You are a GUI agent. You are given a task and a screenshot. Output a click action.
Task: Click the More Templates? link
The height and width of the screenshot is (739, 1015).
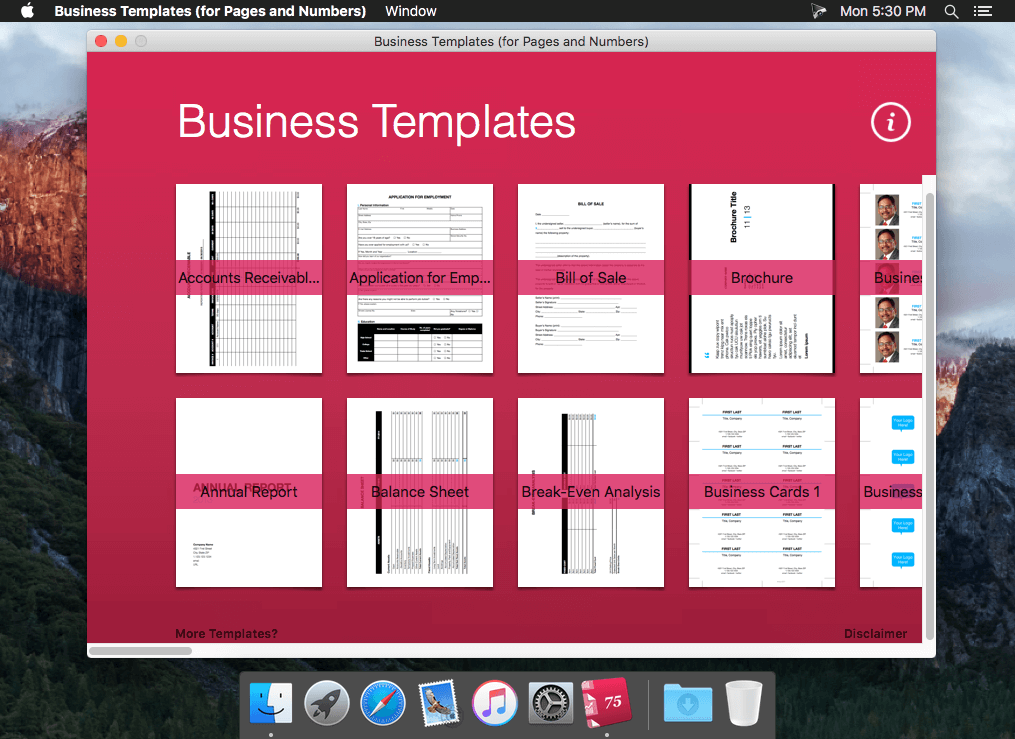(226, 633)
